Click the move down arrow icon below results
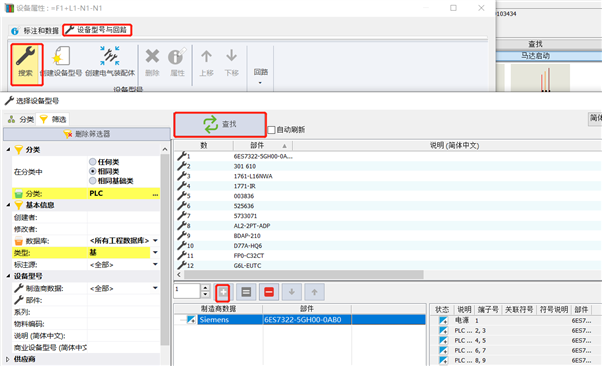 (x=292, y=293)
